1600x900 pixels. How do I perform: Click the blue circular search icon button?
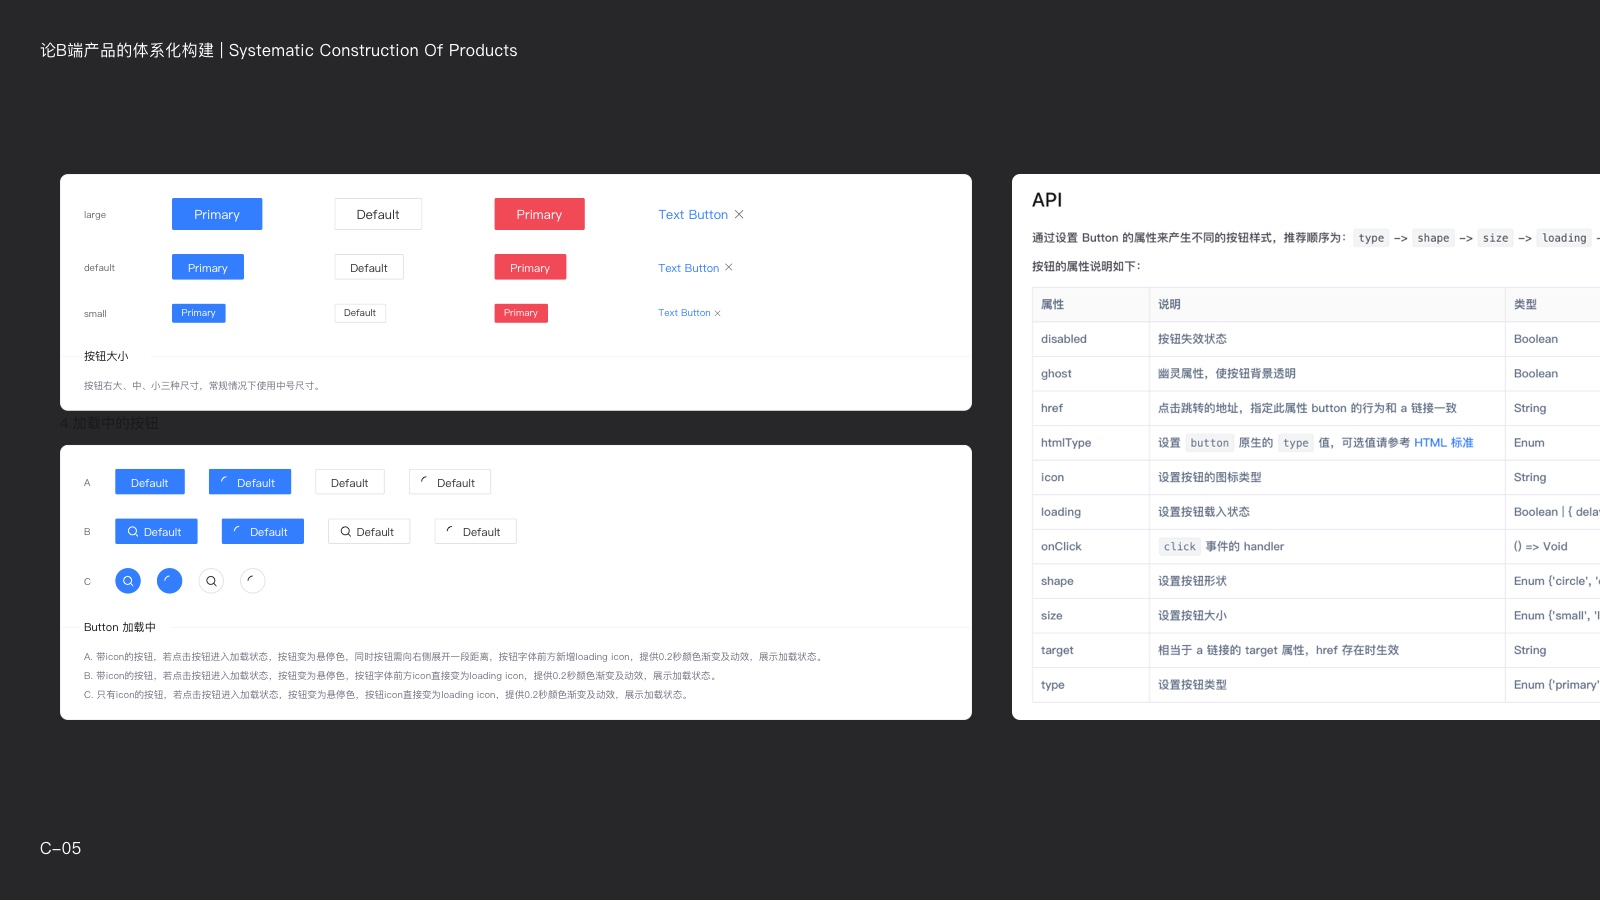pyautogui.click(x=128, y=581)
